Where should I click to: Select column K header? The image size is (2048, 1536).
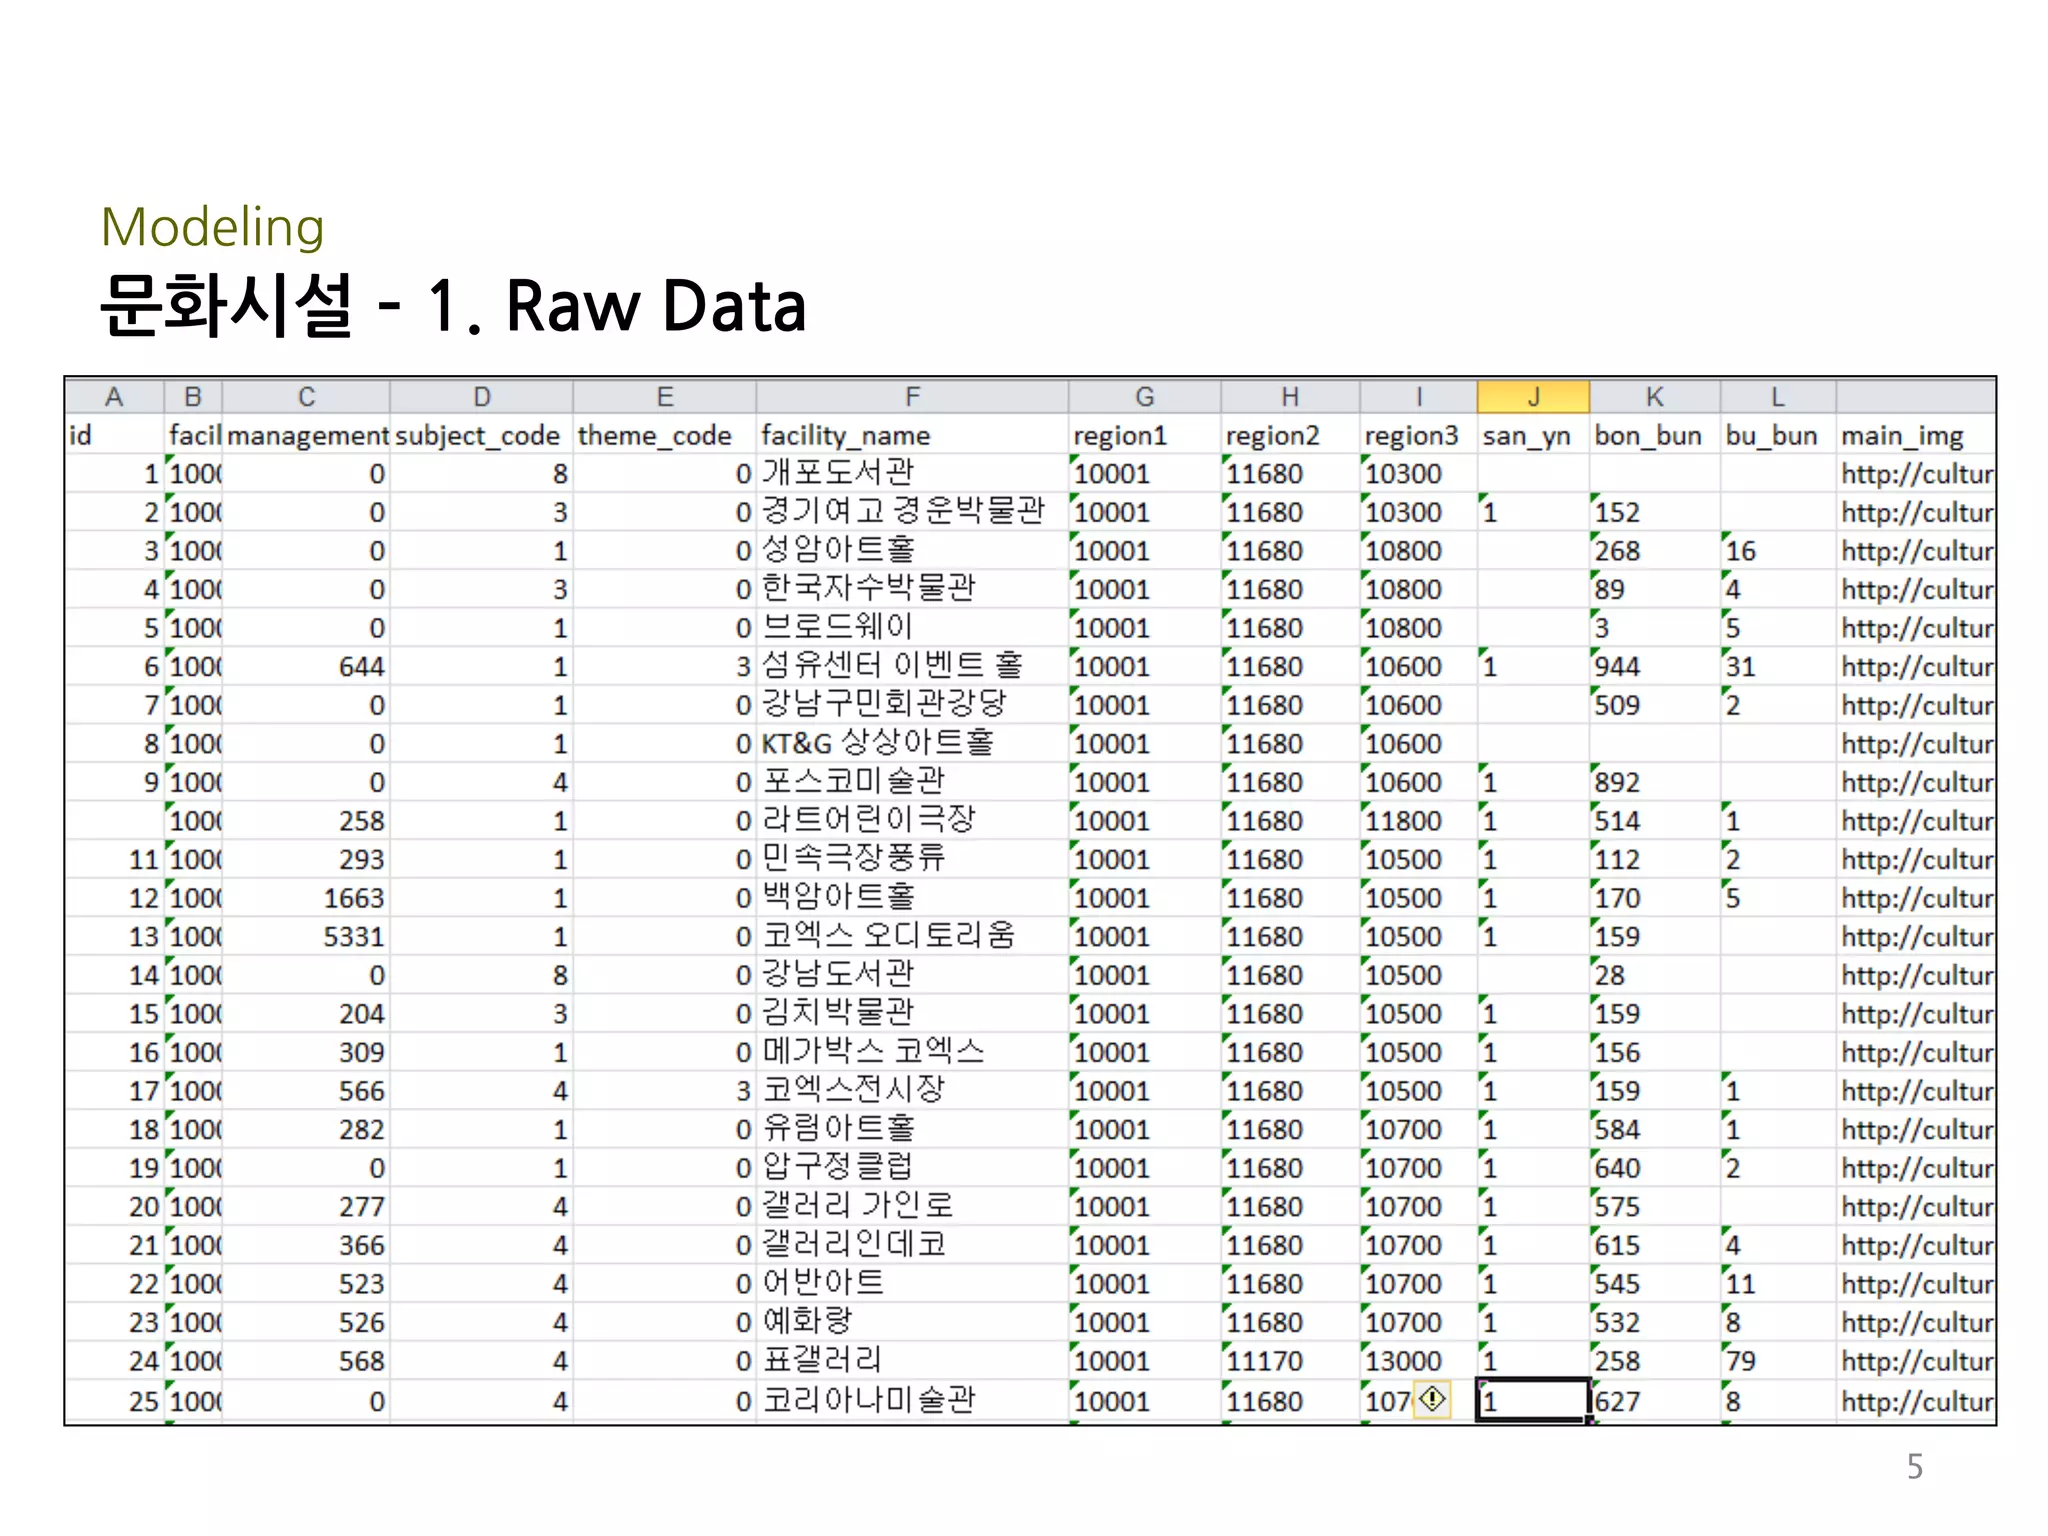pyautogui.click(x=1654, y=397)
